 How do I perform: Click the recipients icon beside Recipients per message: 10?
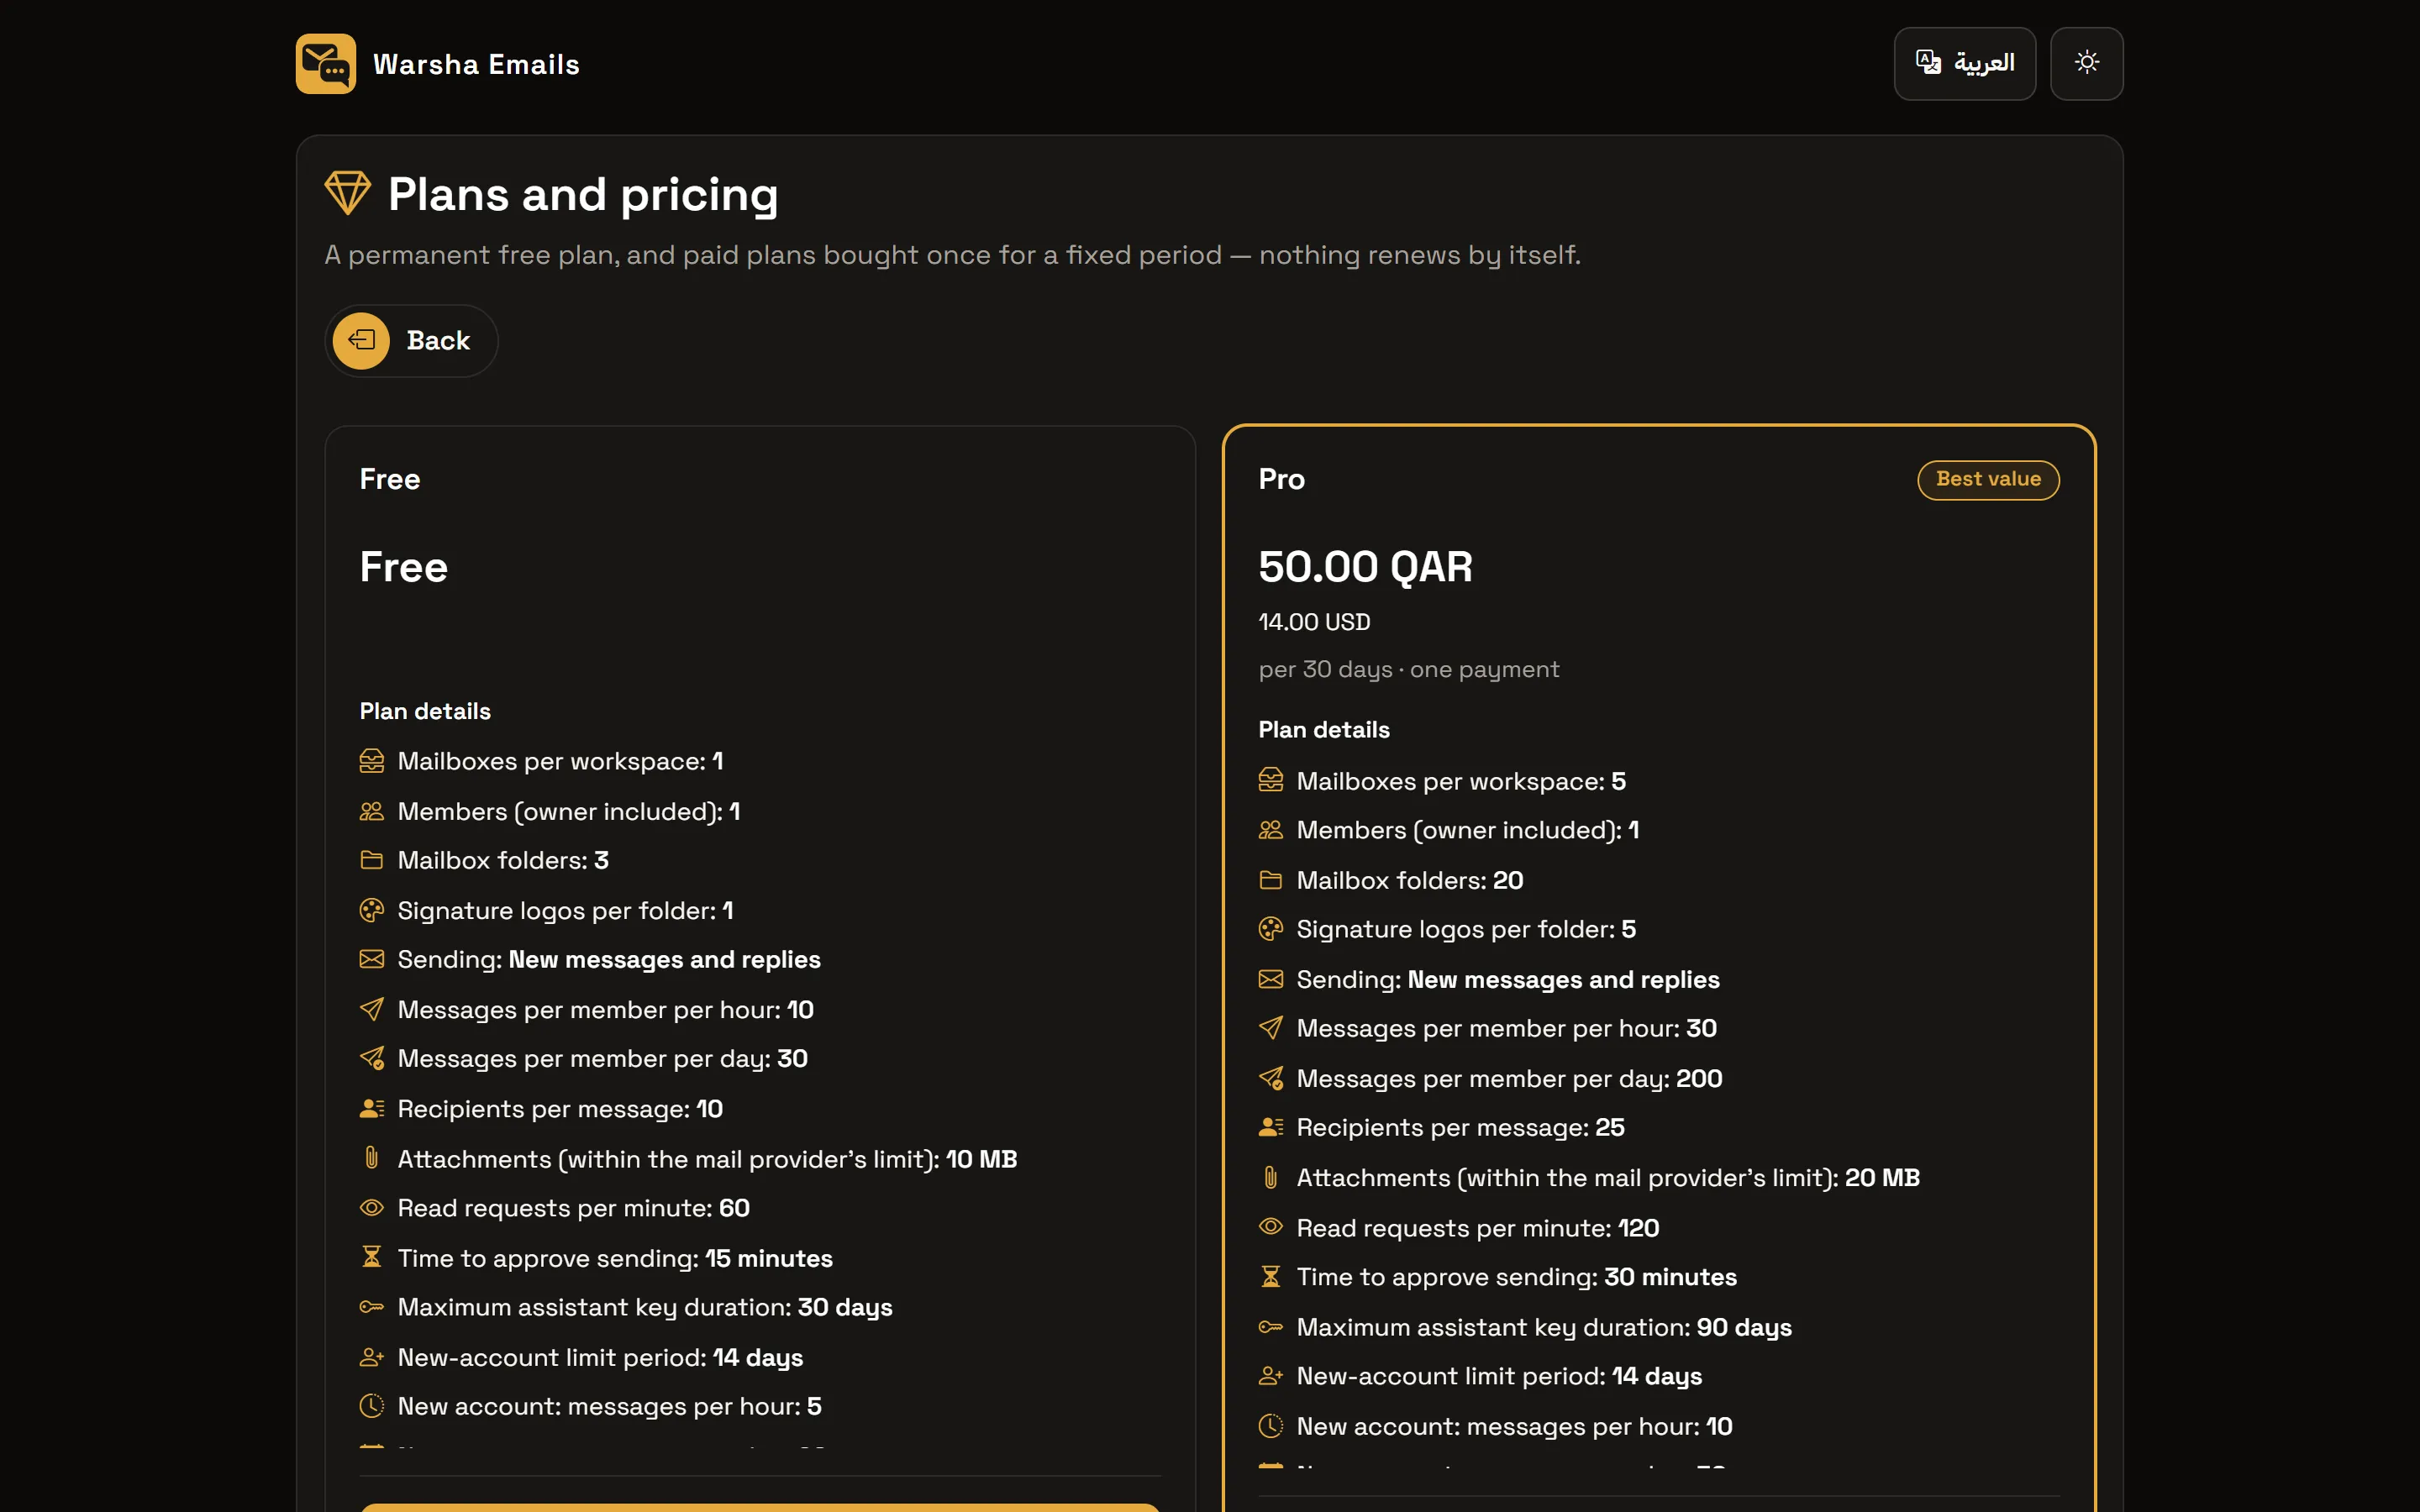coord(371,1108)
